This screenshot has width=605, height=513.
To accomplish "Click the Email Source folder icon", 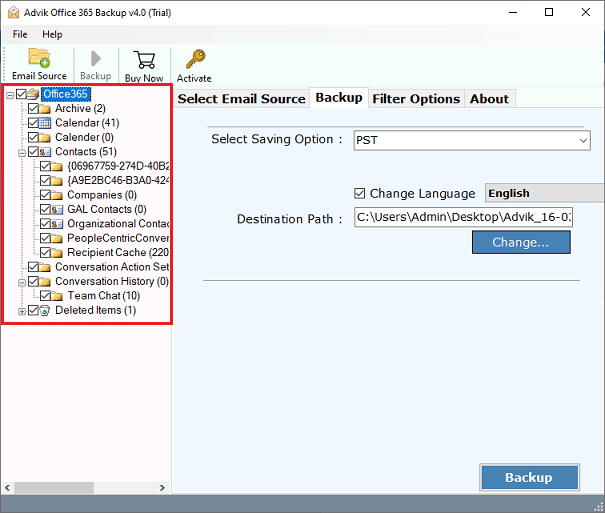I will (39, 58).
